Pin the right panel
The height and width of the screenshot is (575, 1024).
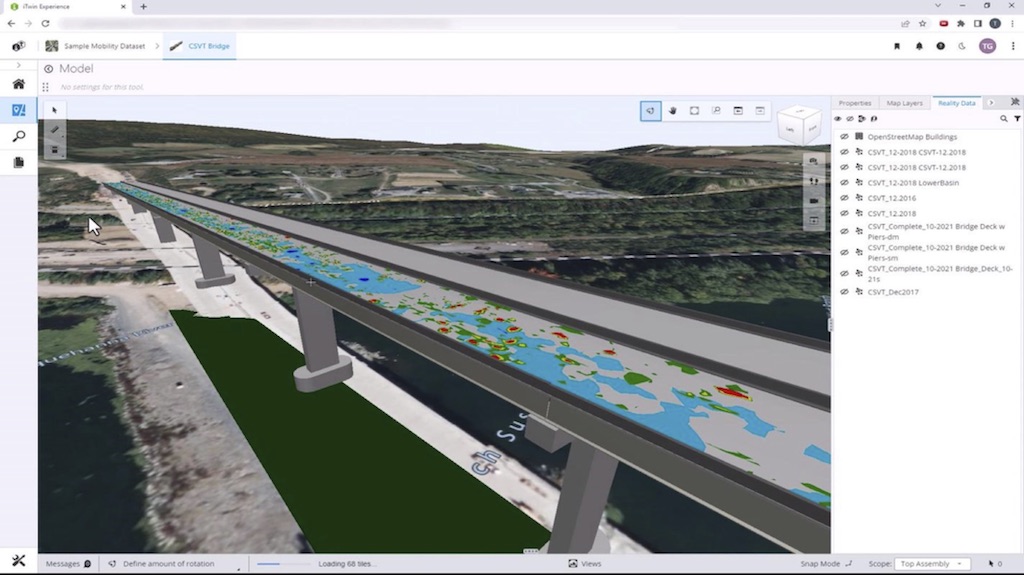pyautogui.click(x=1015, y=103)
